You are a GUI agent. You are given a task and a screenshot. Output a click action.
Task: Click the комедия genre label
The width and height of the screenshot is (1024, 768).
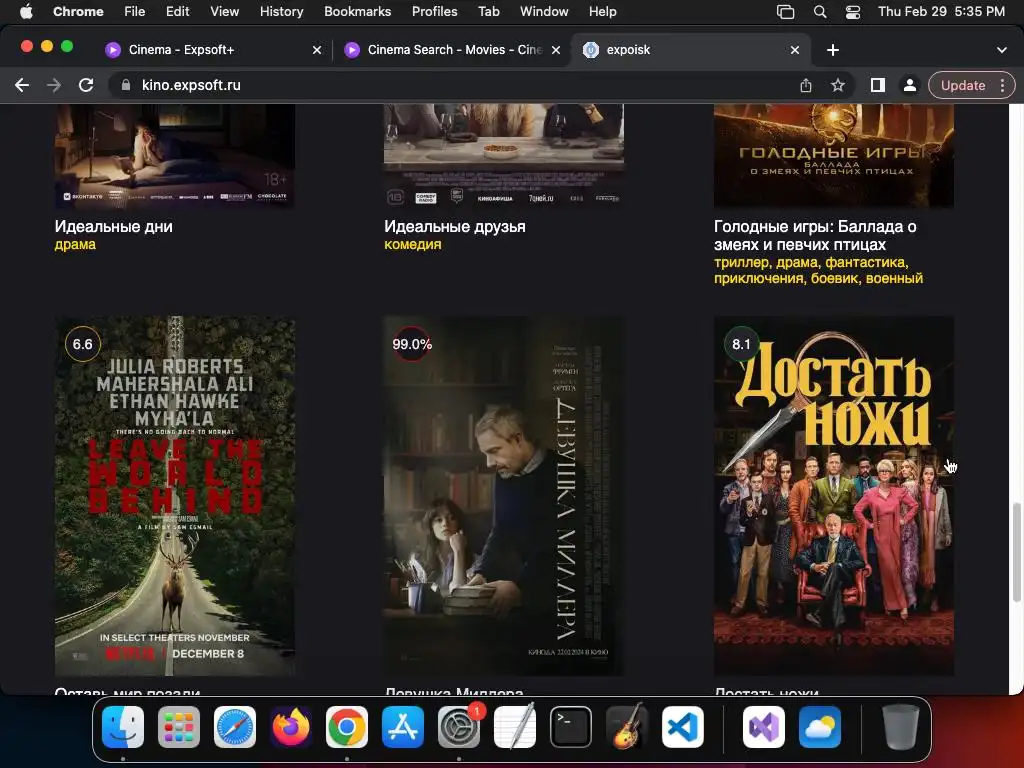coord(413,245)
